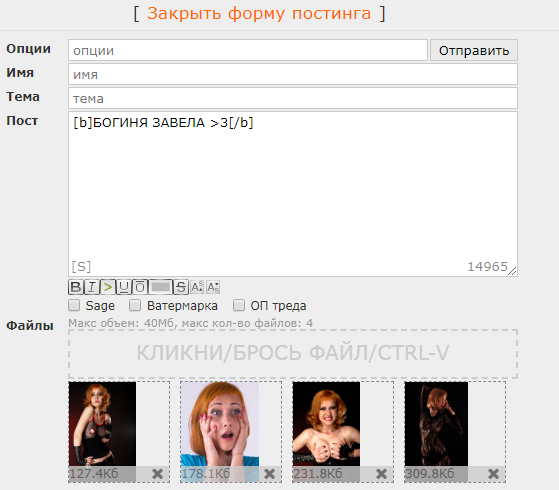Apply subscript formatting button
The height and width of the screenshot is (490, 559).
click(x=213, y=287)
